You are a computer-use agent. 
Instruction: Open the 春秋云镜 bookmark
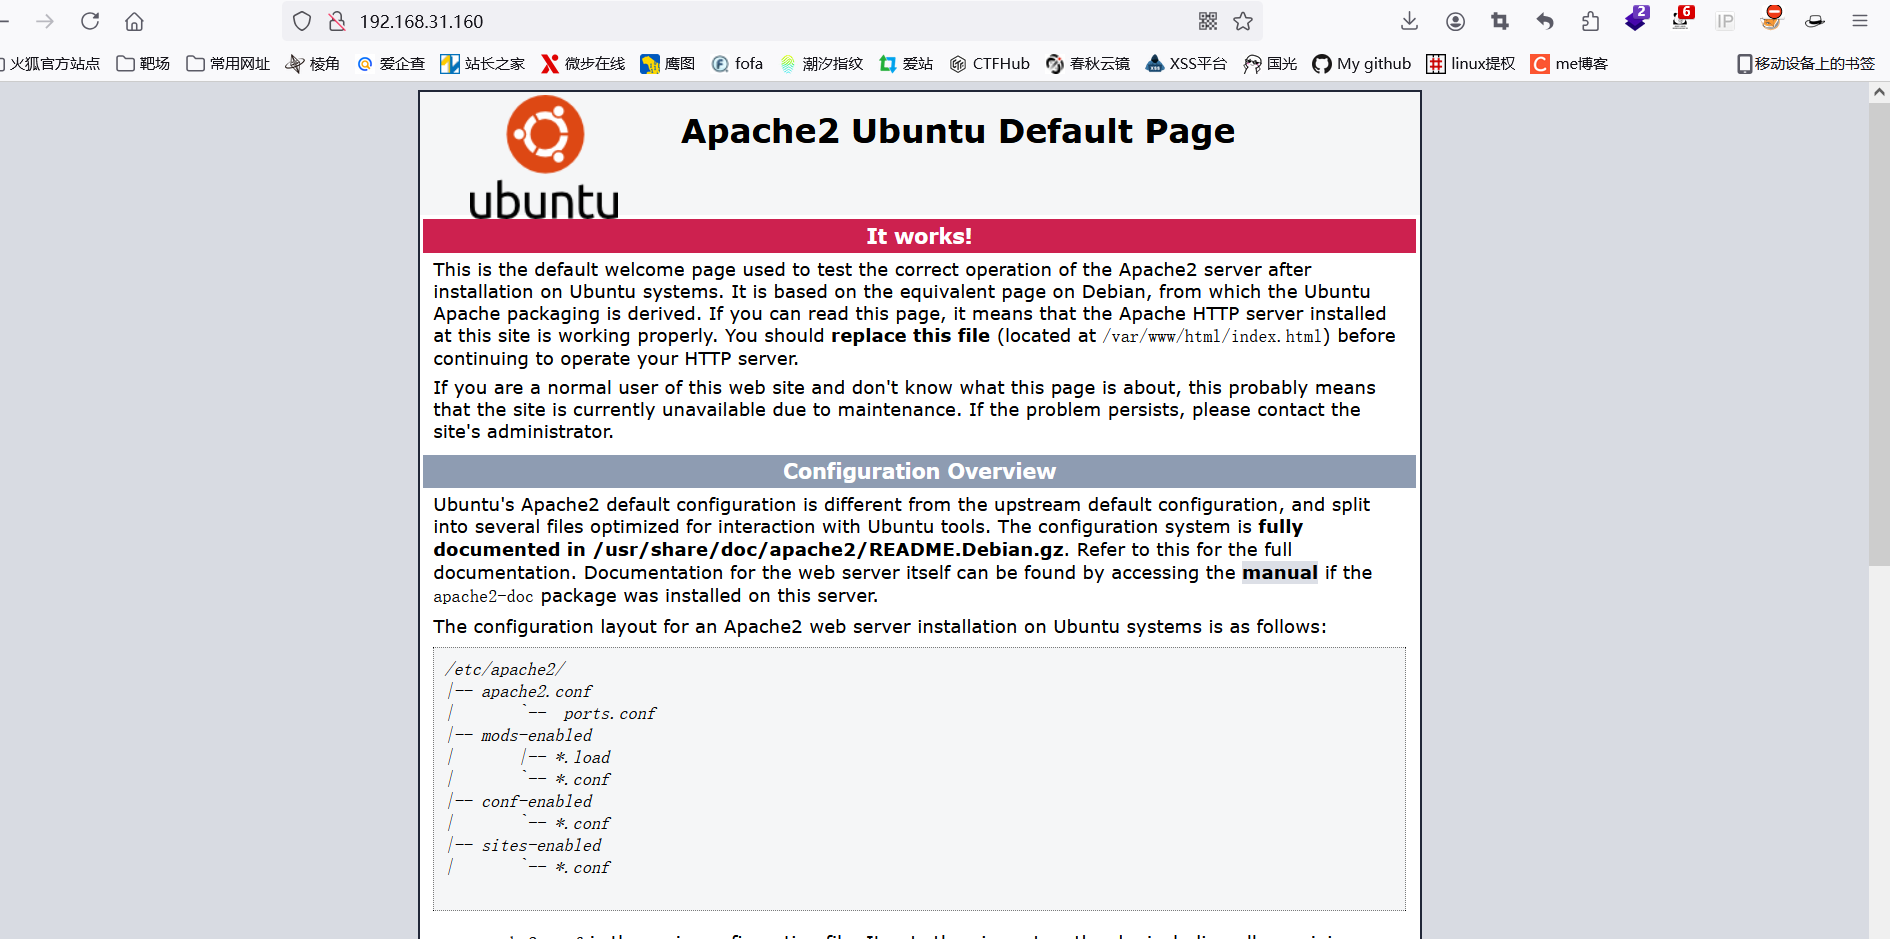point(1088,64)
